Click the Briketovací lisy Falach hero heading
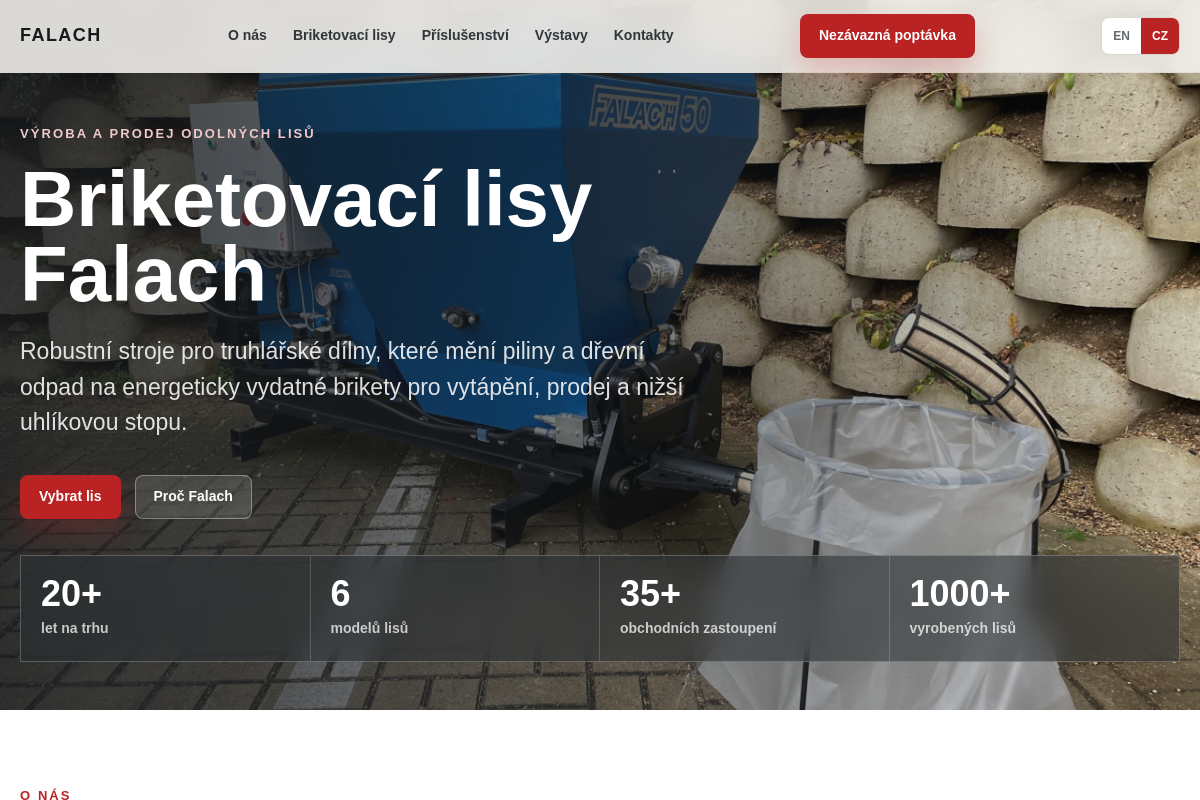1200x800 pixels. point(306,236)
